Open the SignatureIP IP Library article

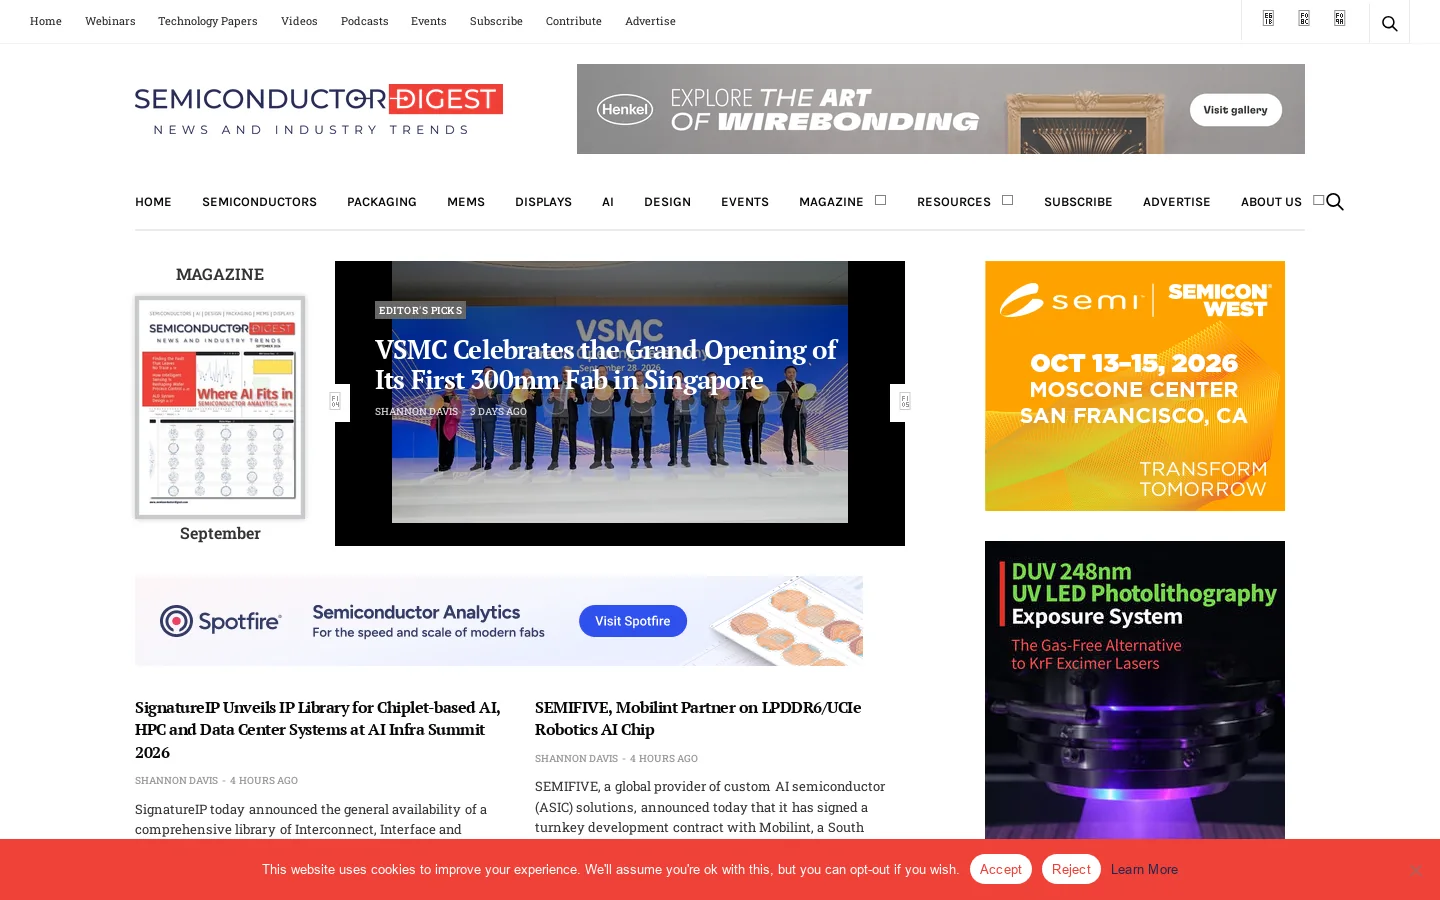[318, 730]
